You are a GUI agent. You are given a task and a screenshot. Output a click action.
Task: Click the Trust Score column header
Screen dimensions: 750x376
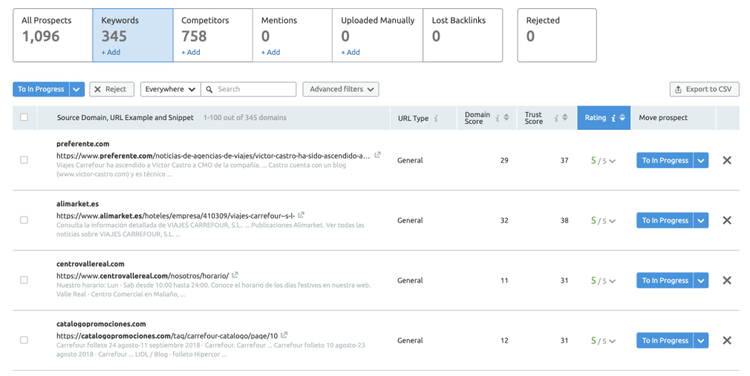pyautogui.click(x=547, y=118)
